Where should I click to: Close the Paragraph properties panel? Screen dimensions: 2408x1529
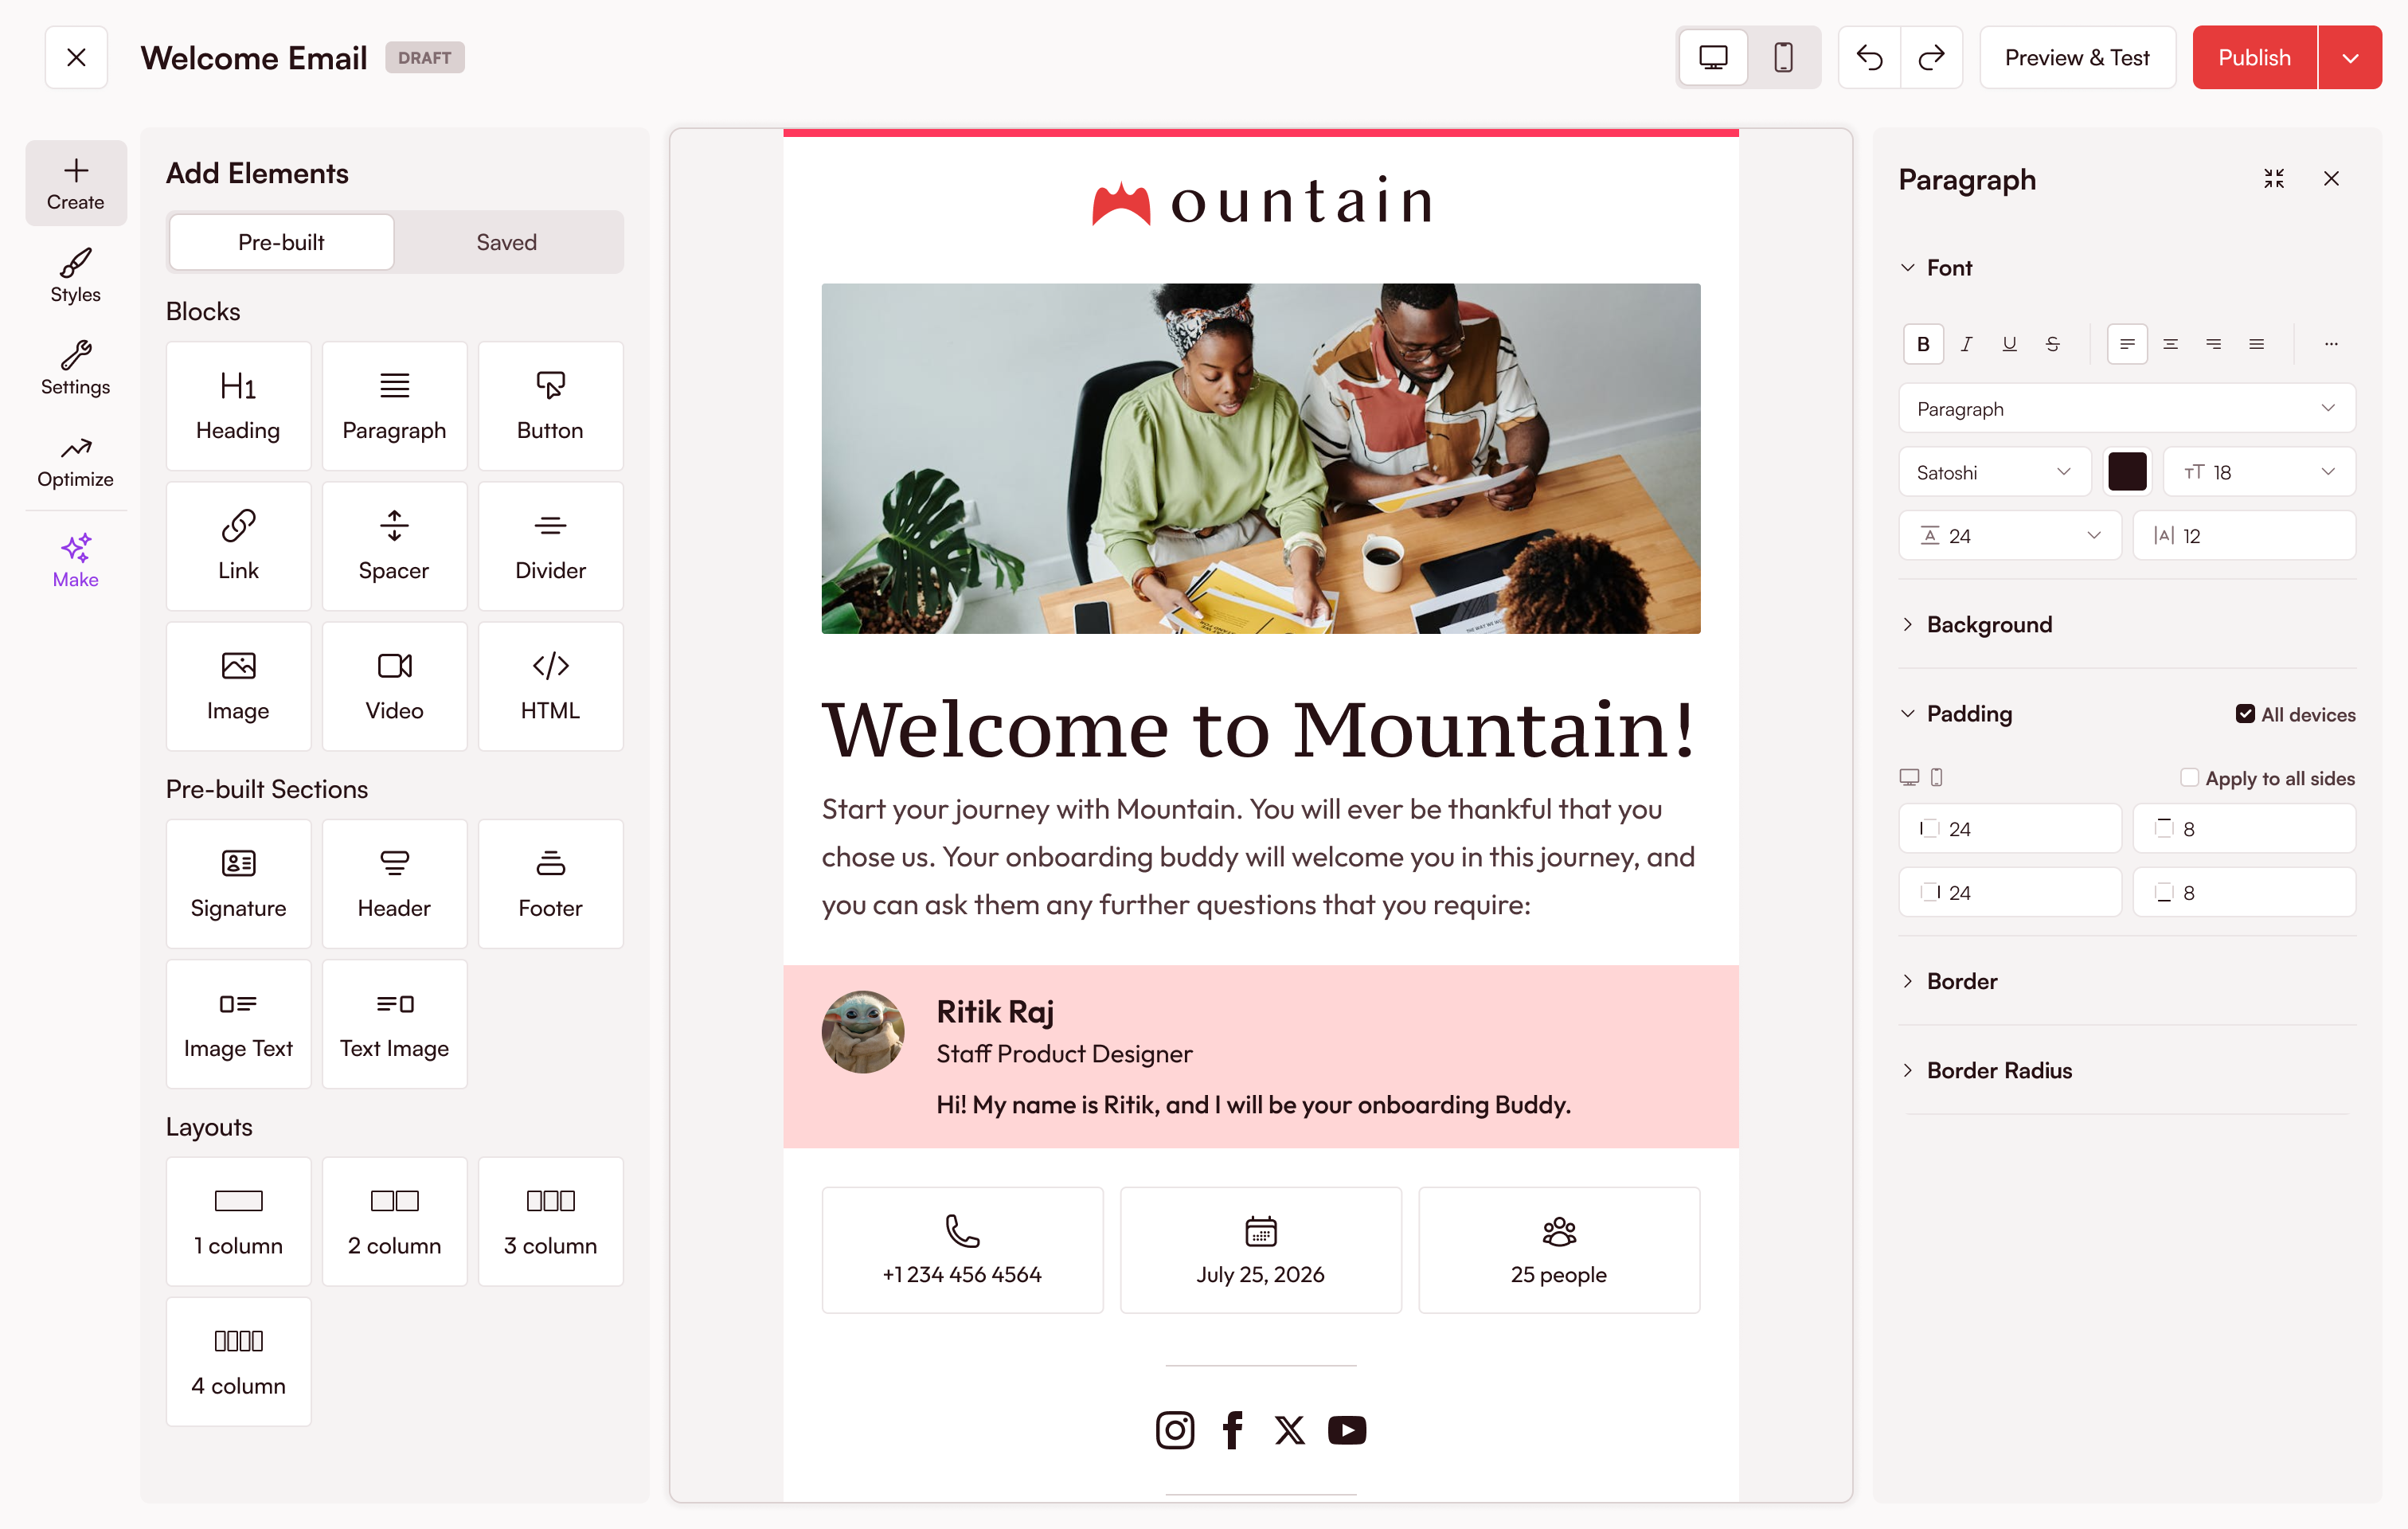click(x=2331, y=179)
